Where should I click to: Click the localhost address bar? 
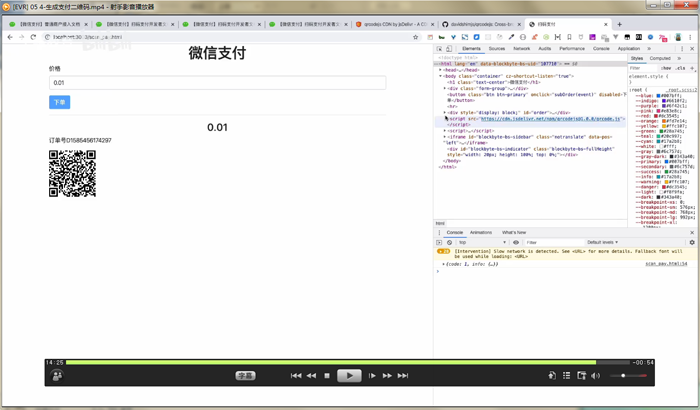click(228, 37)
